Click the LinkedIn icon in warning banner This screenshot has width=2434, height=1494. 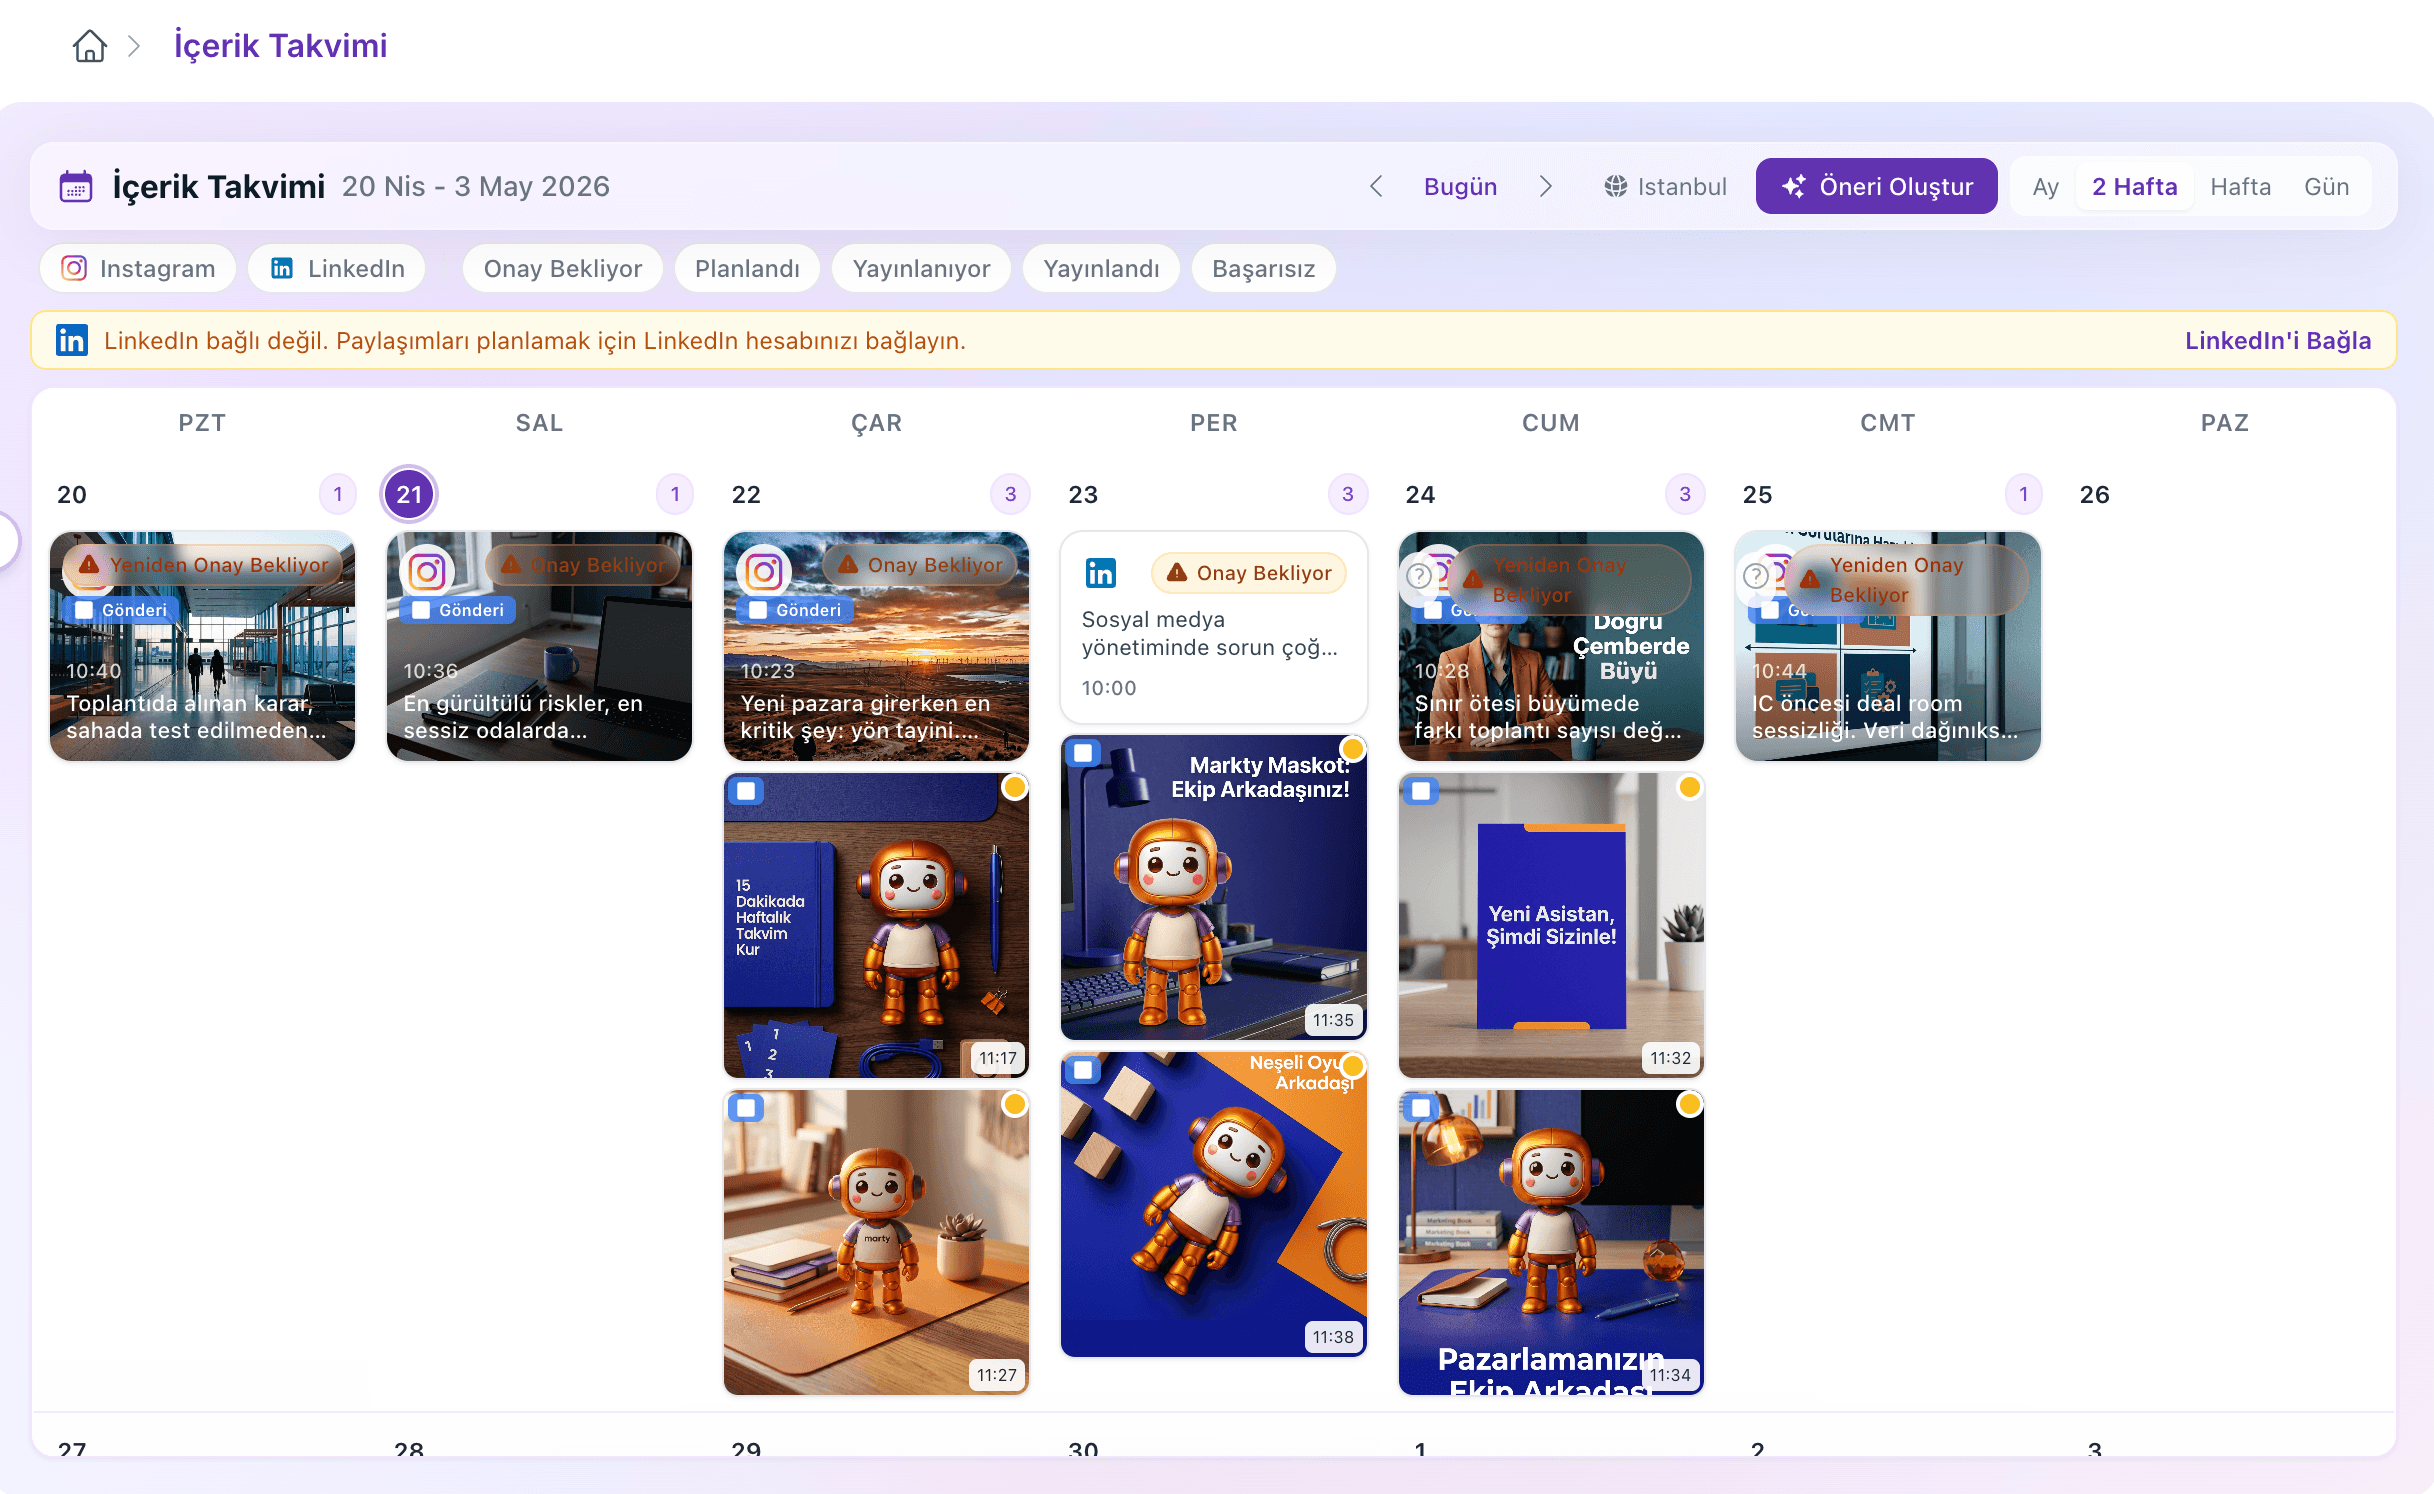(72, 341)
